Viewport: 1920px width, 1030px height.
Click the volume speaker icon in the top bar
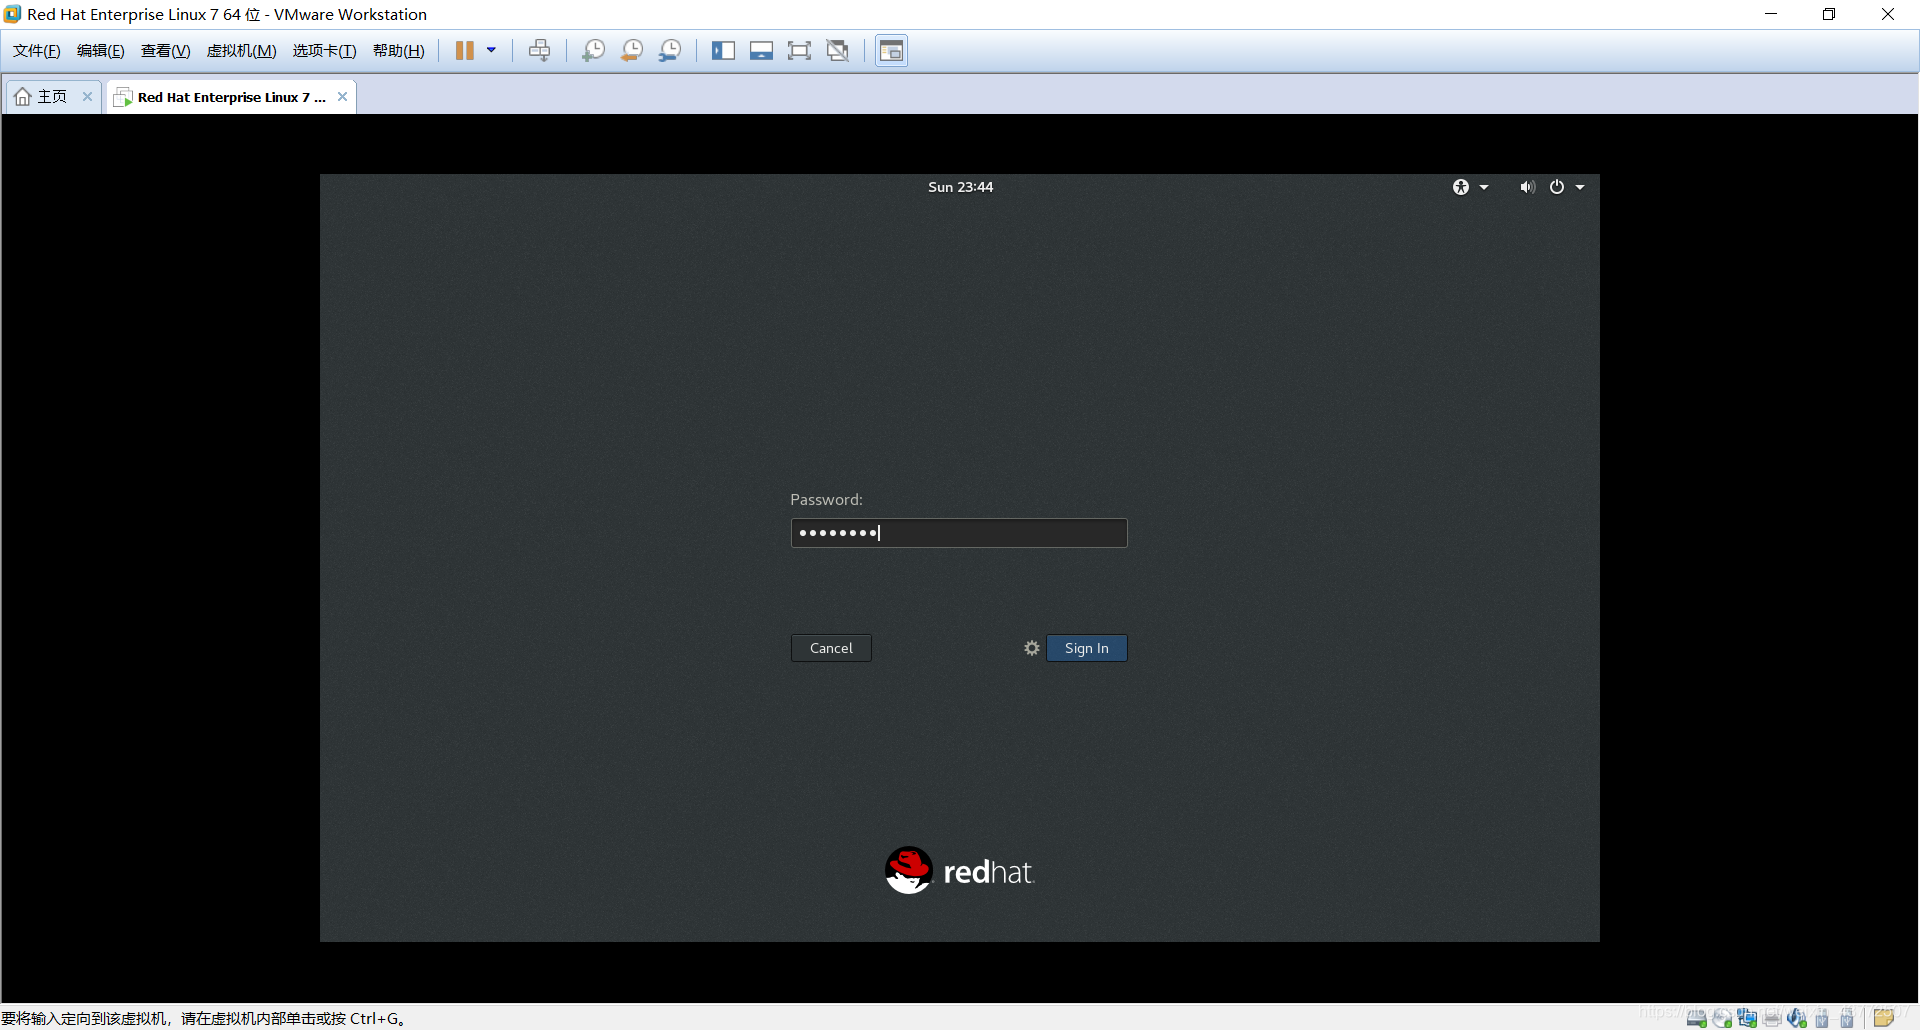pyautogui.click(x=1527, y=187)
